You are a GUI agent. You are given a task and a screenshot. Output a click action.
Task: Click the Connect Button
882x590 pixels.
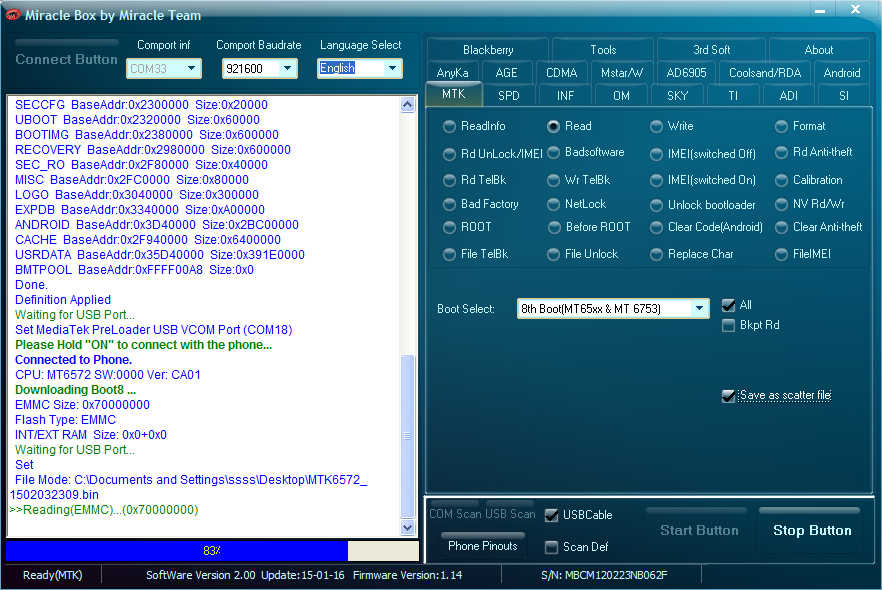pyautogui.click(x=66, y=59)
